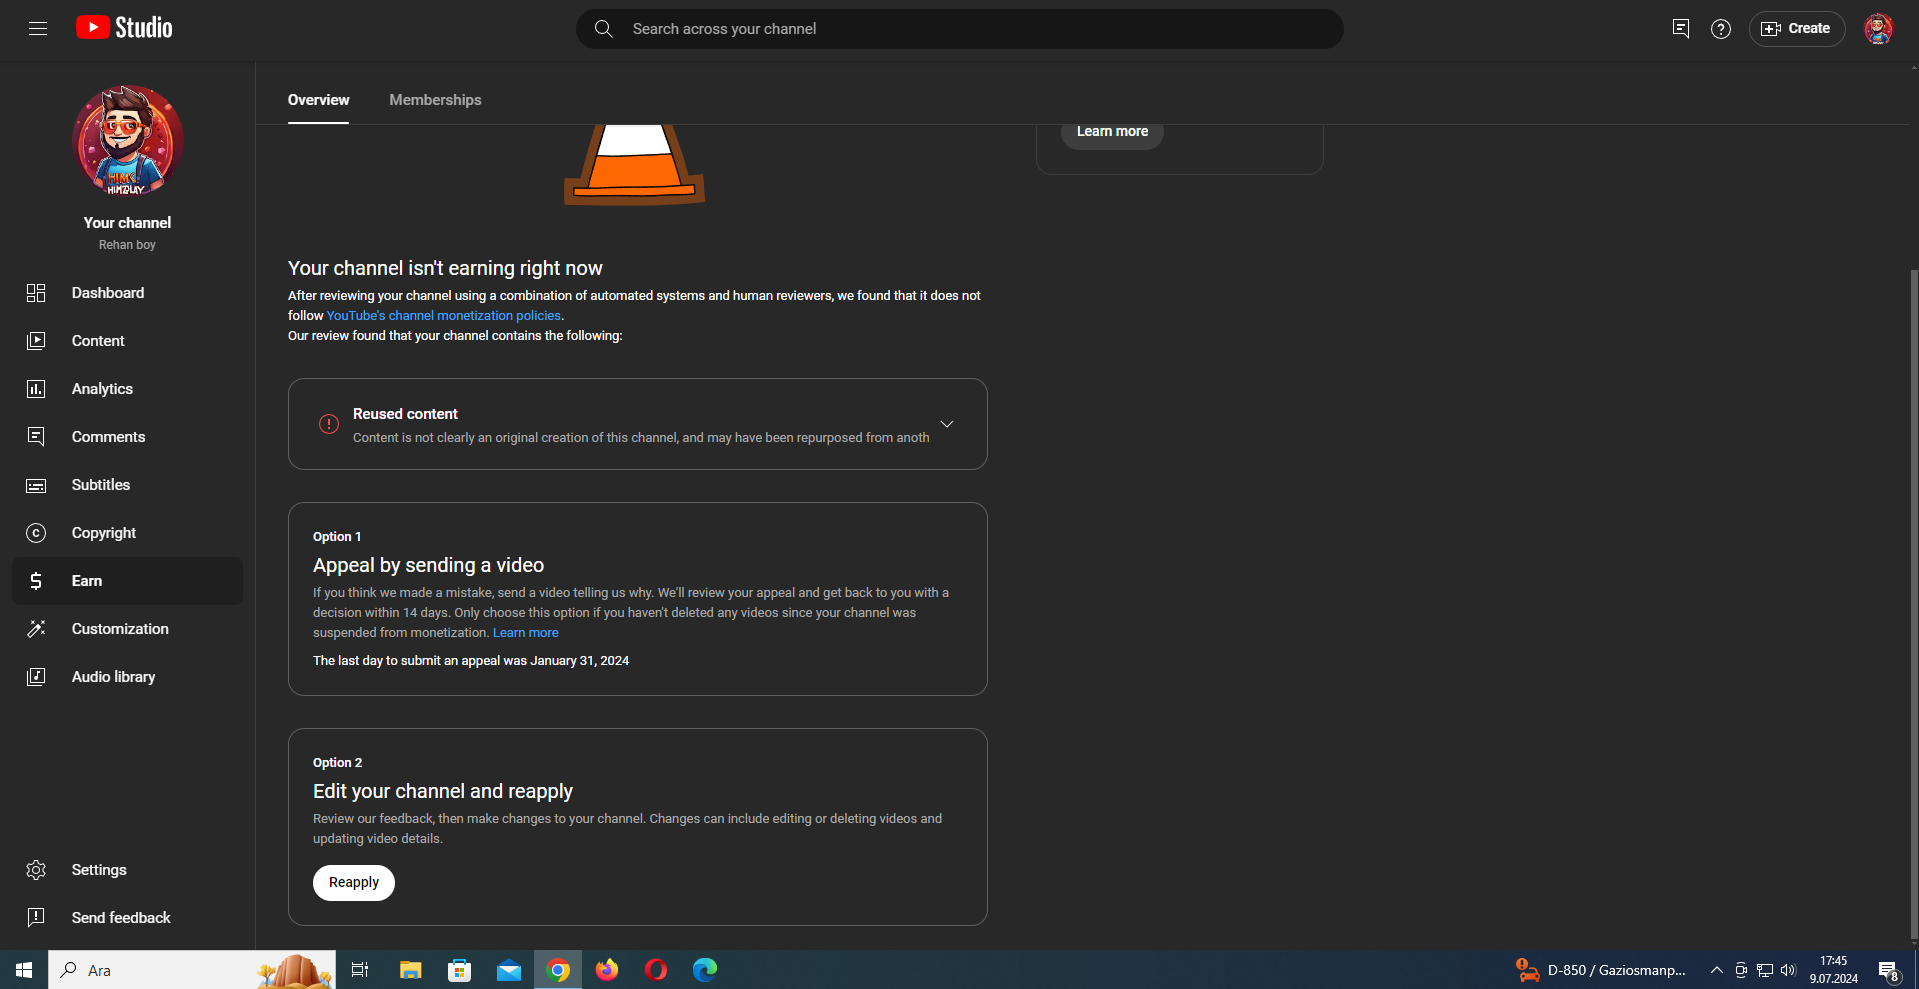Click the Content icon in sidebar
The image size is (1919, 989).
(36, 341)
